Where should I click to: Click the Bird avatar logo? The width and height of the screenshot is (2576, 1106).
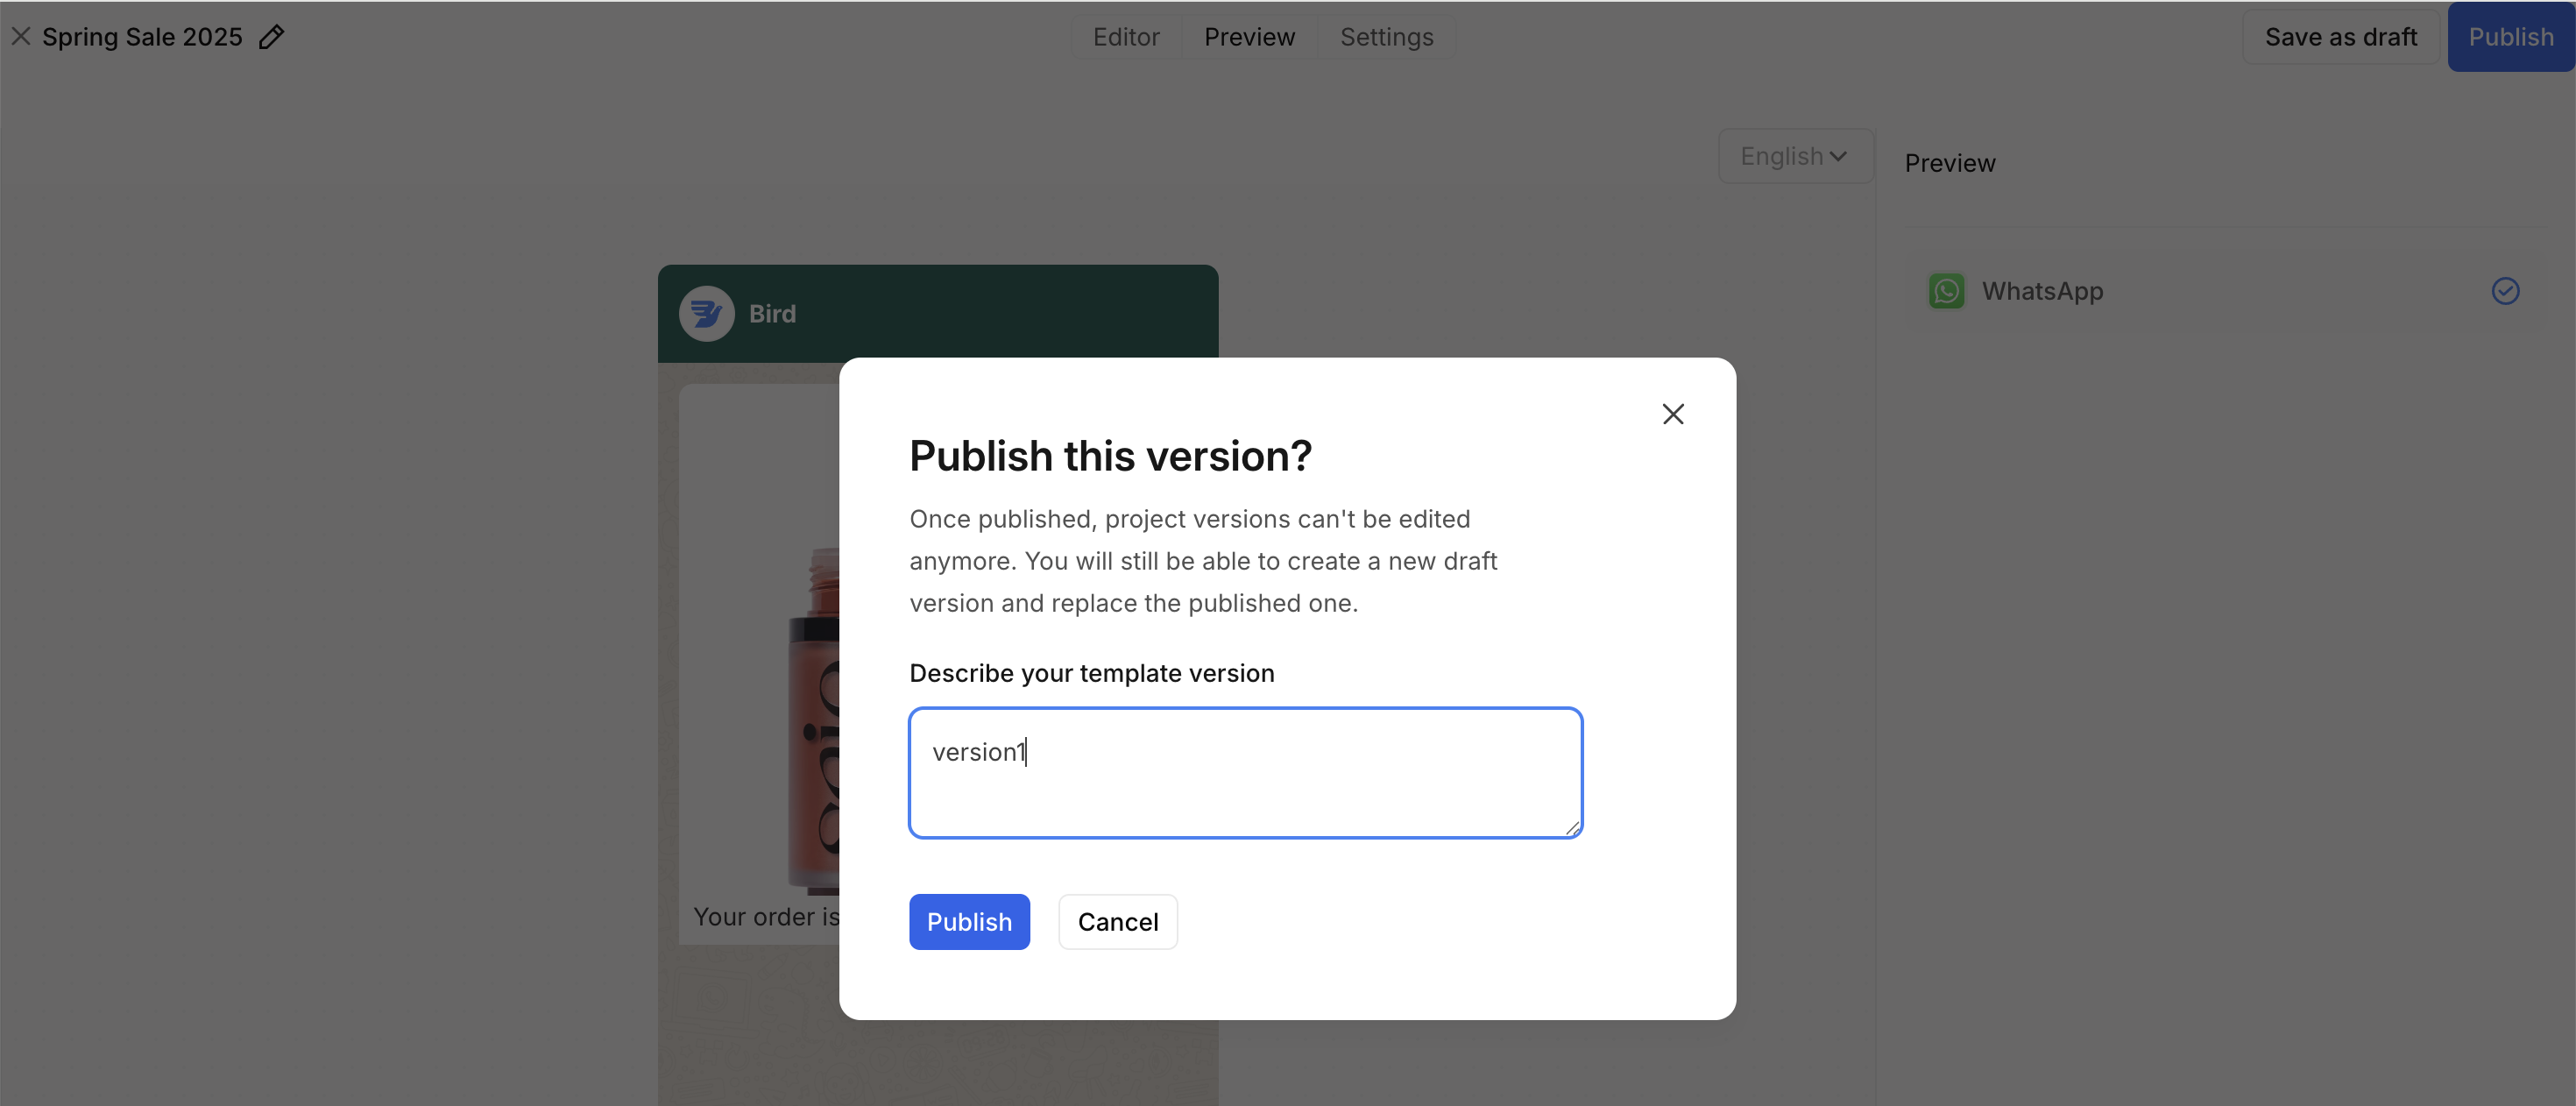point(706,314)
